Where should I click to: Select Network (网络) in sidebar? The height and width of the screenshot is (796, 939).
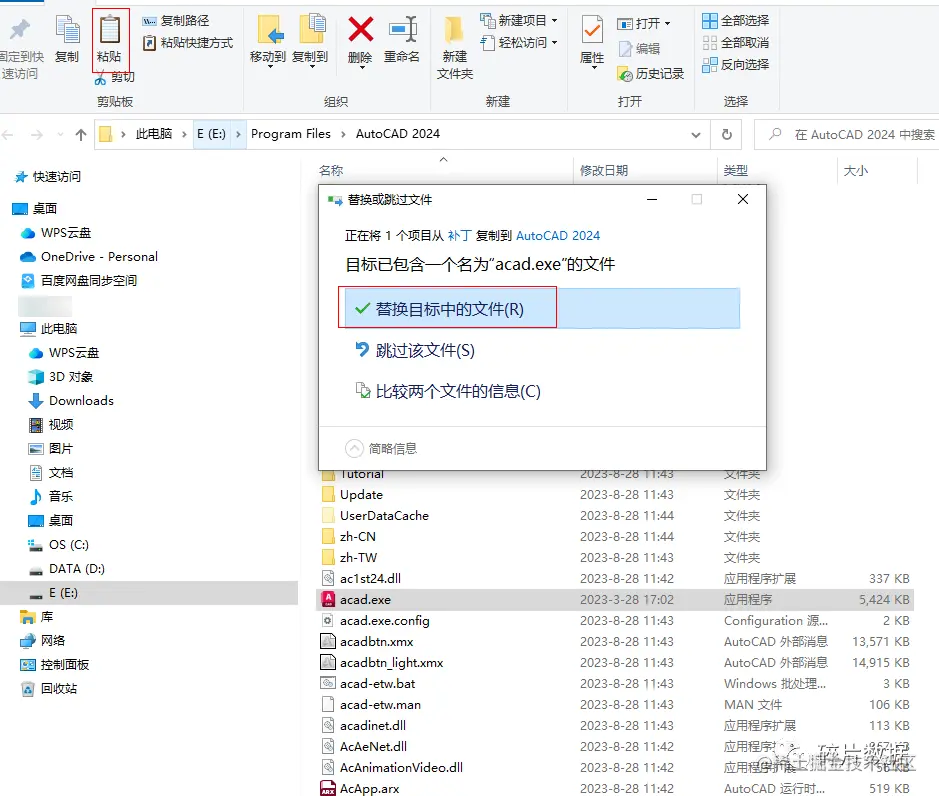[x=43, y=641]
